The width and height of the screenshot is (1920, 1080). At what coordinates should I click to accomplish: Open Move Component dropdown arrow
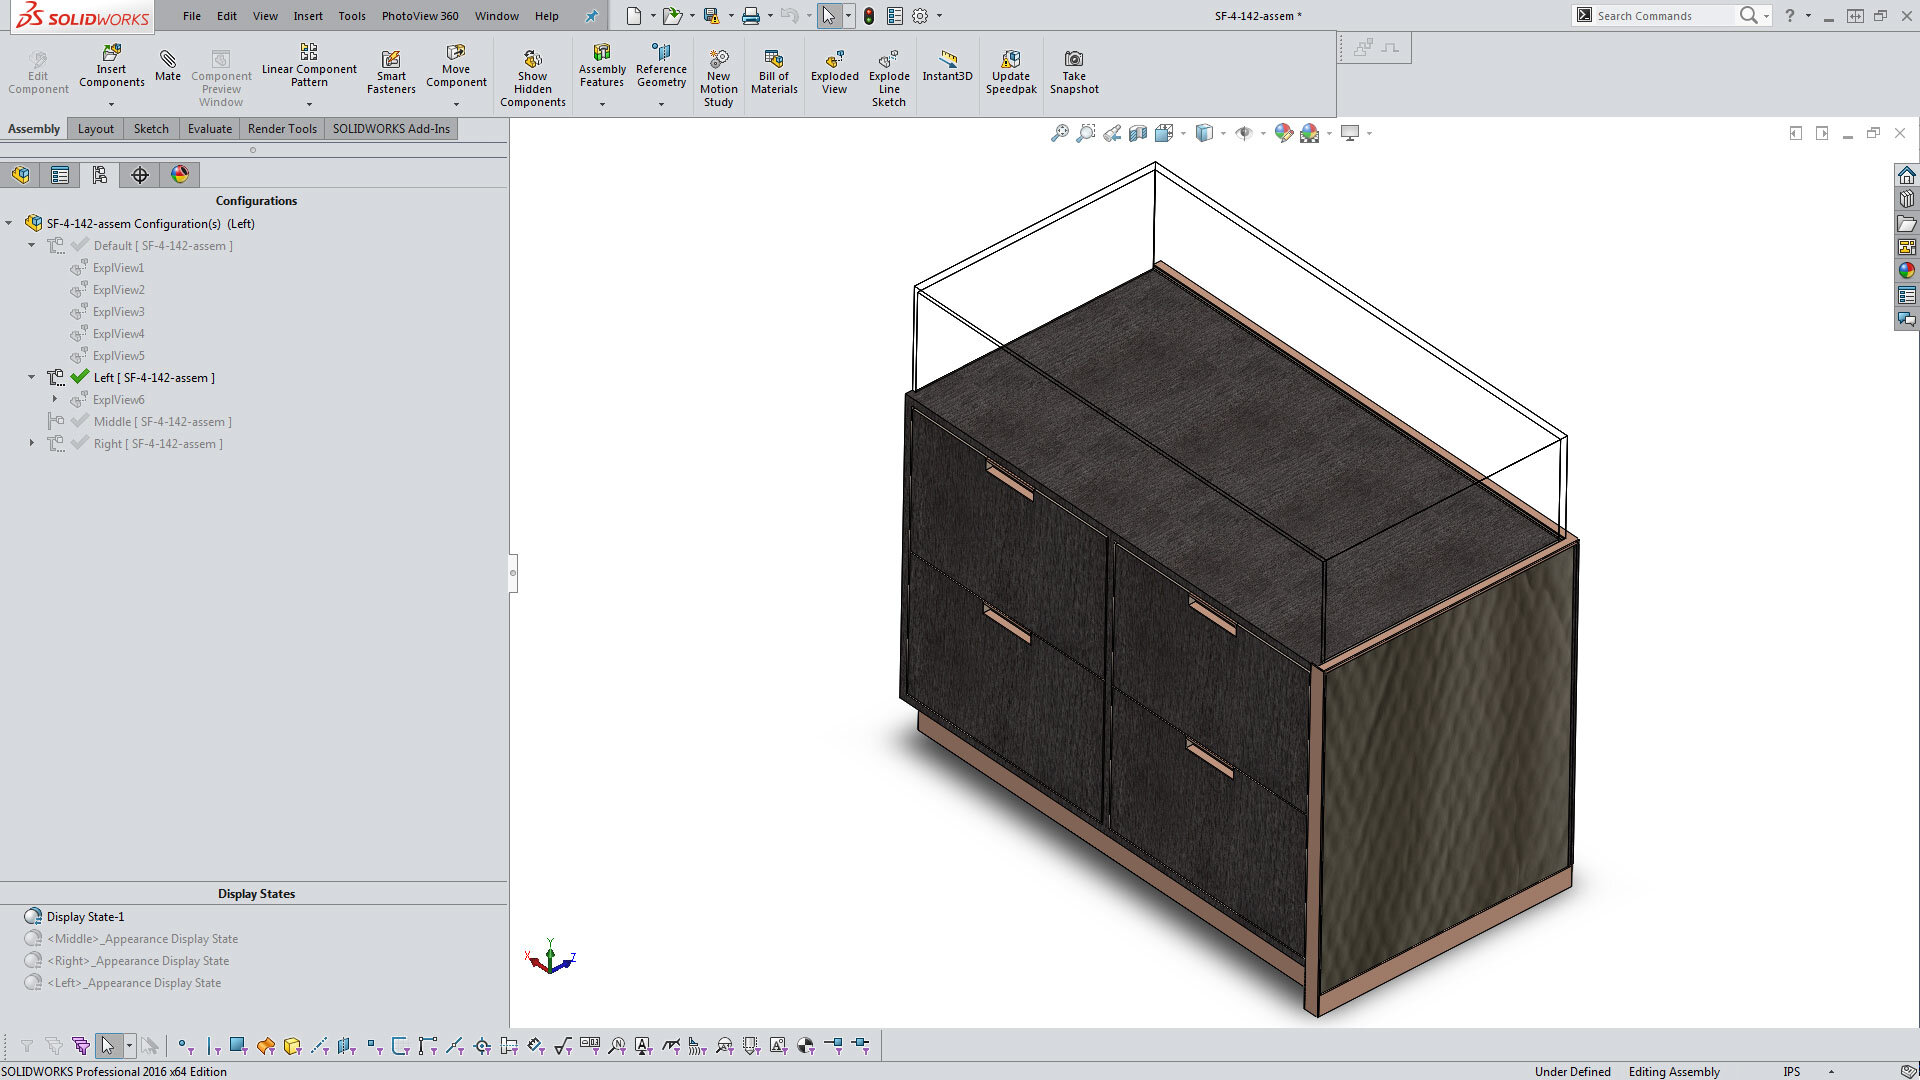(x=456, y=104)
